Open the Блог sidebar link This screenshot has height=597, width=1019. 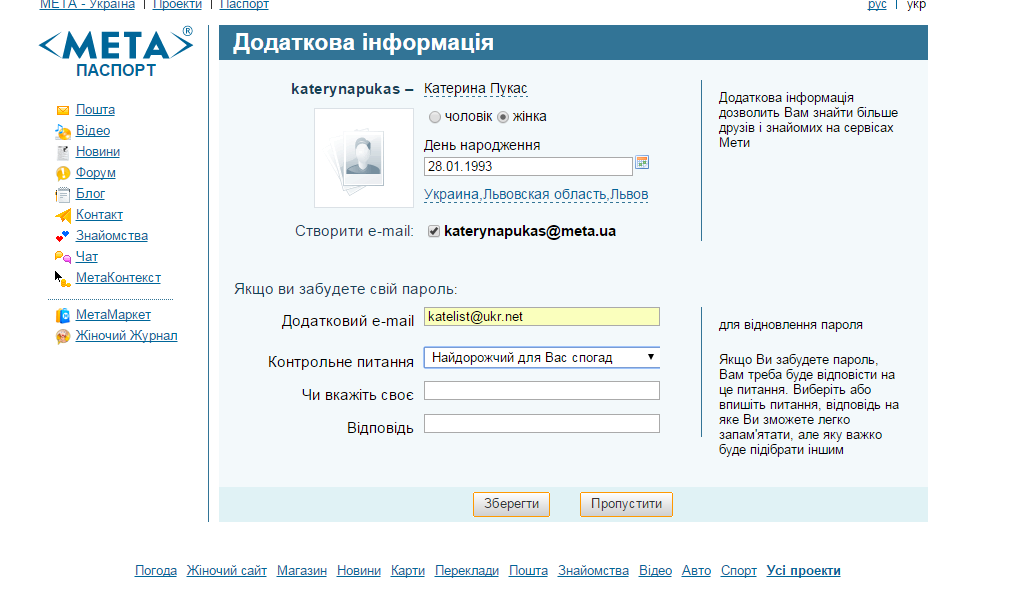(90, 194)
